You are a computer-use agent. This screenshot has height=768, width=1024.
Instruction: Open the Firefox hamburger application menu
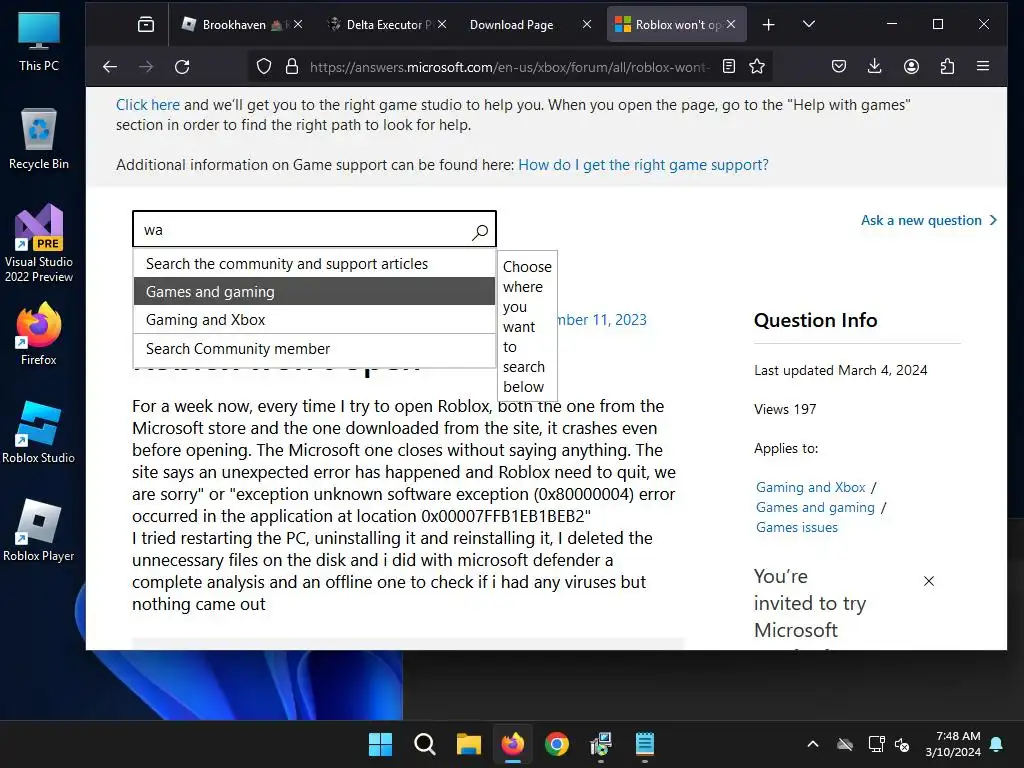[x=983, y=66]
